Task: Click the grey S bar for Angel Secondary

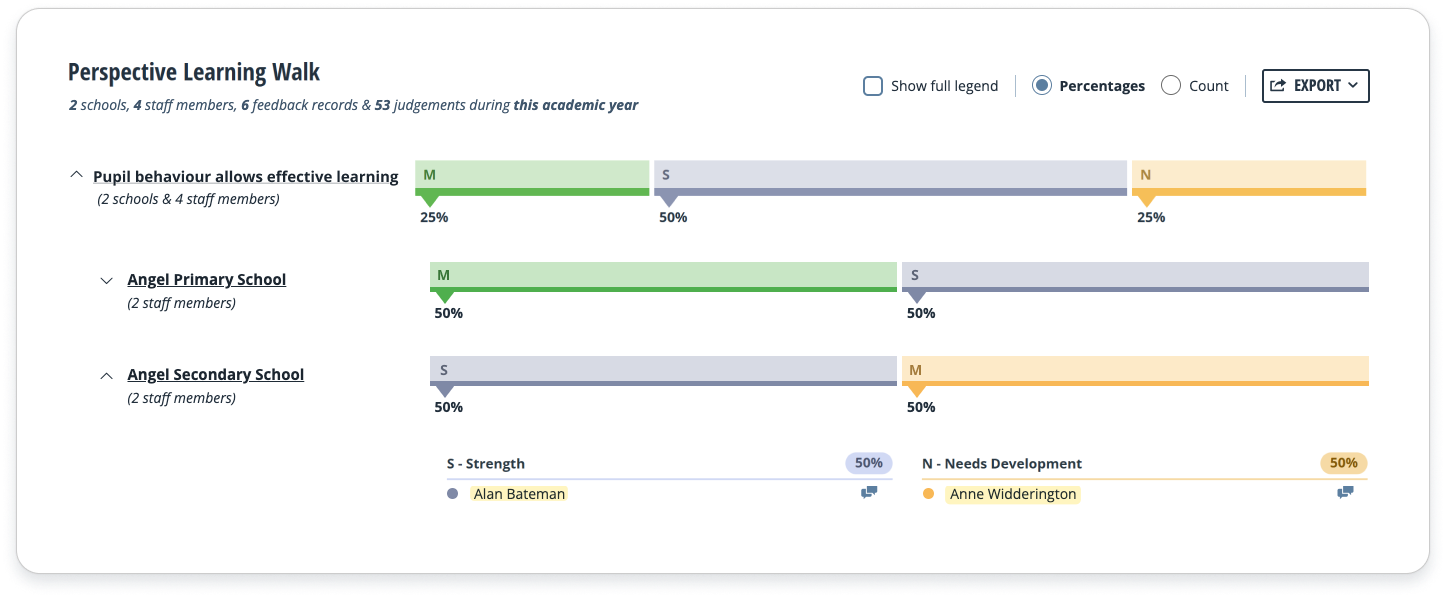Action: [x=663, y=370]
